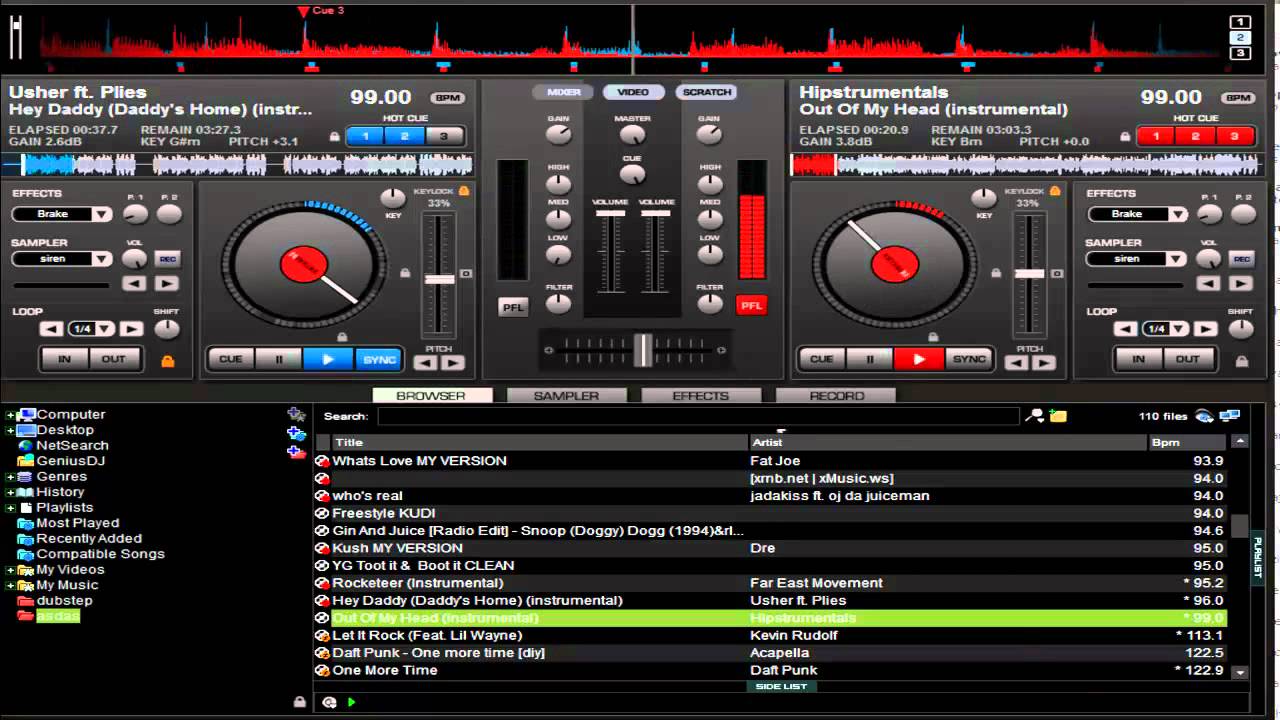The width and height of the screenshot is (1280, 720).
Task: Click the add virtual folder red icon
Action: coord(296,452)
